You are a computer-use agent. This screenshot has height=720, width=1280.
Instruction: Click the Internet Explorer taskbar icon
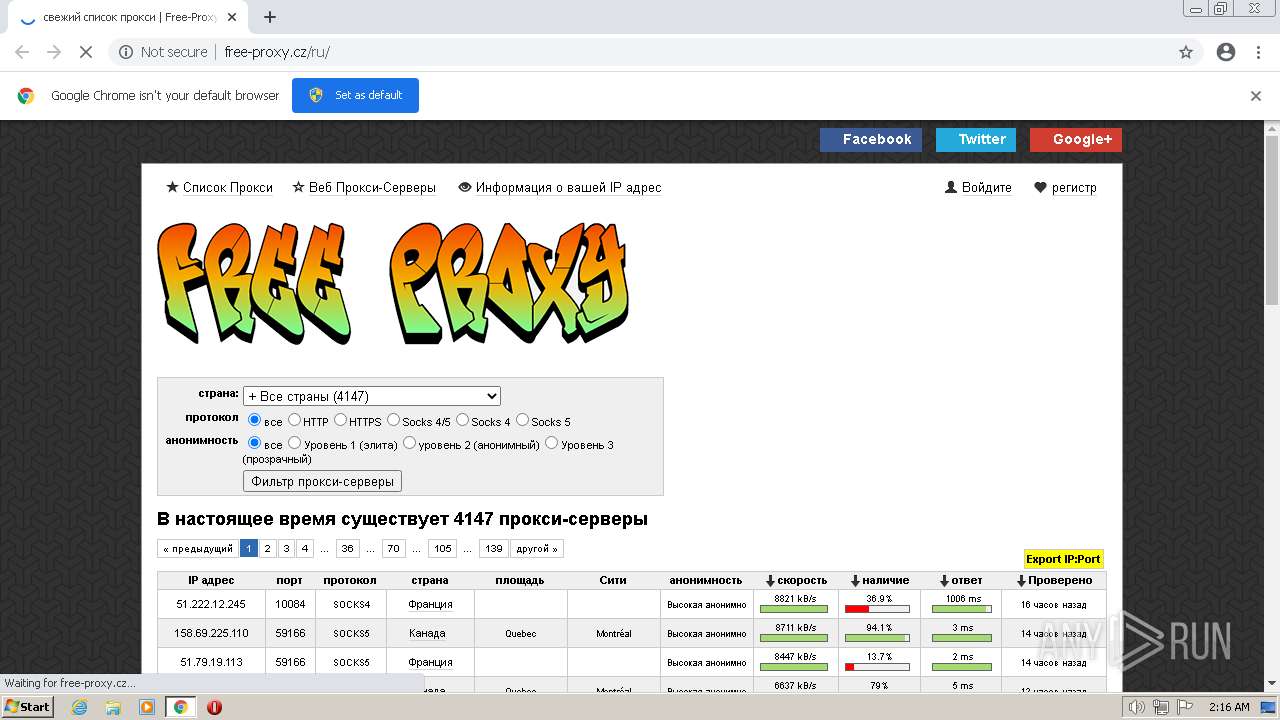click(80, 707)
